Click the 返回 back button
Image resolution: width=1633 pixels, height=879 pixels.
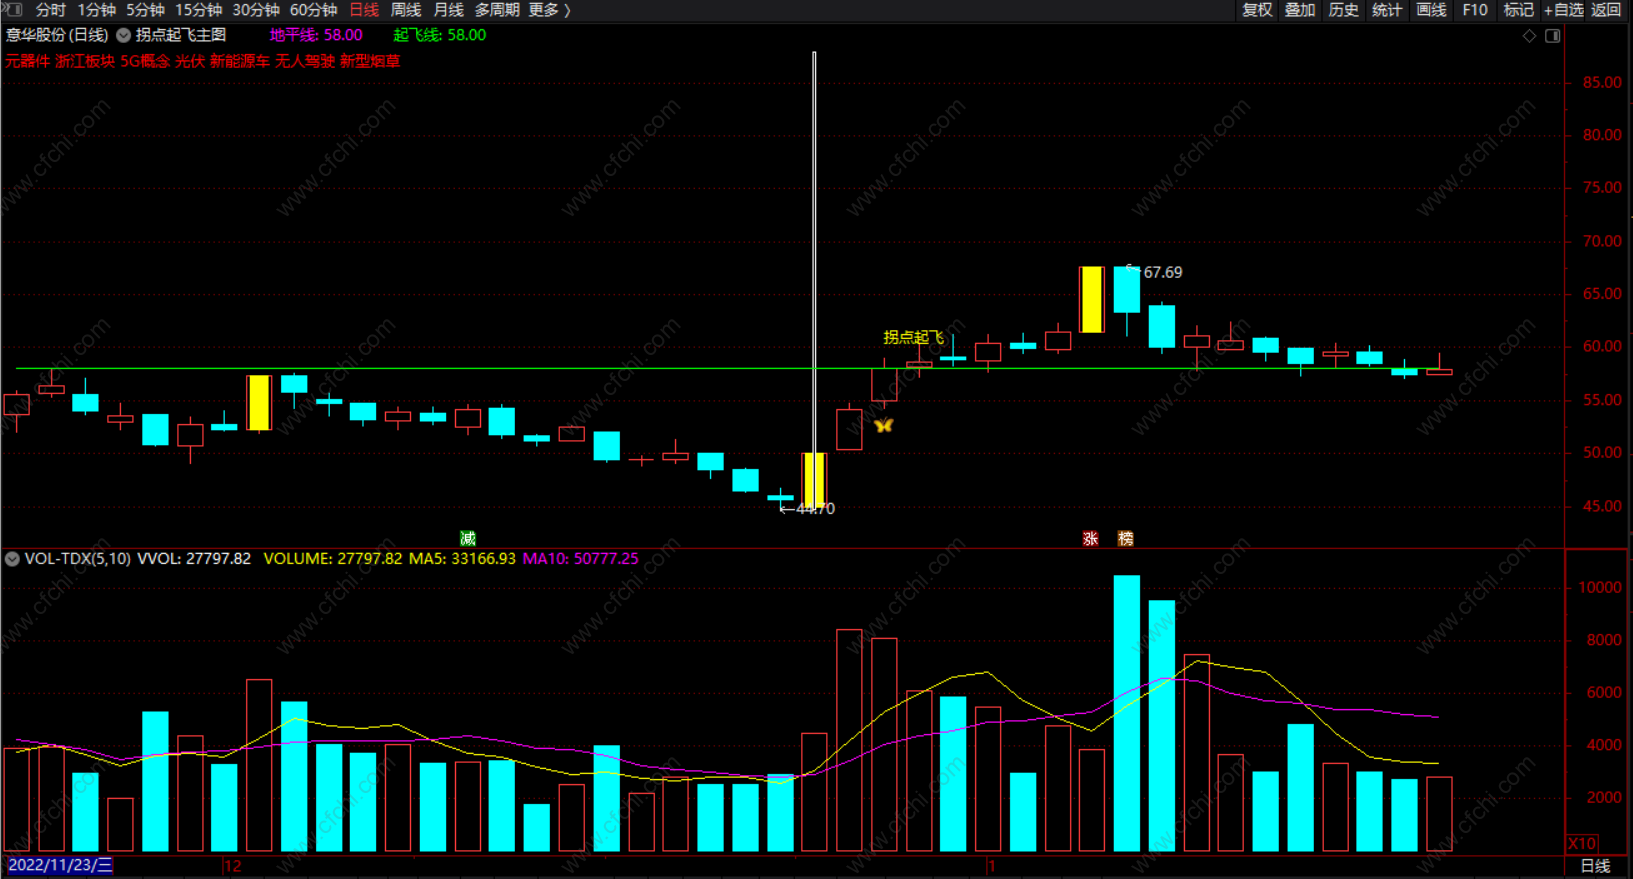1606,10
